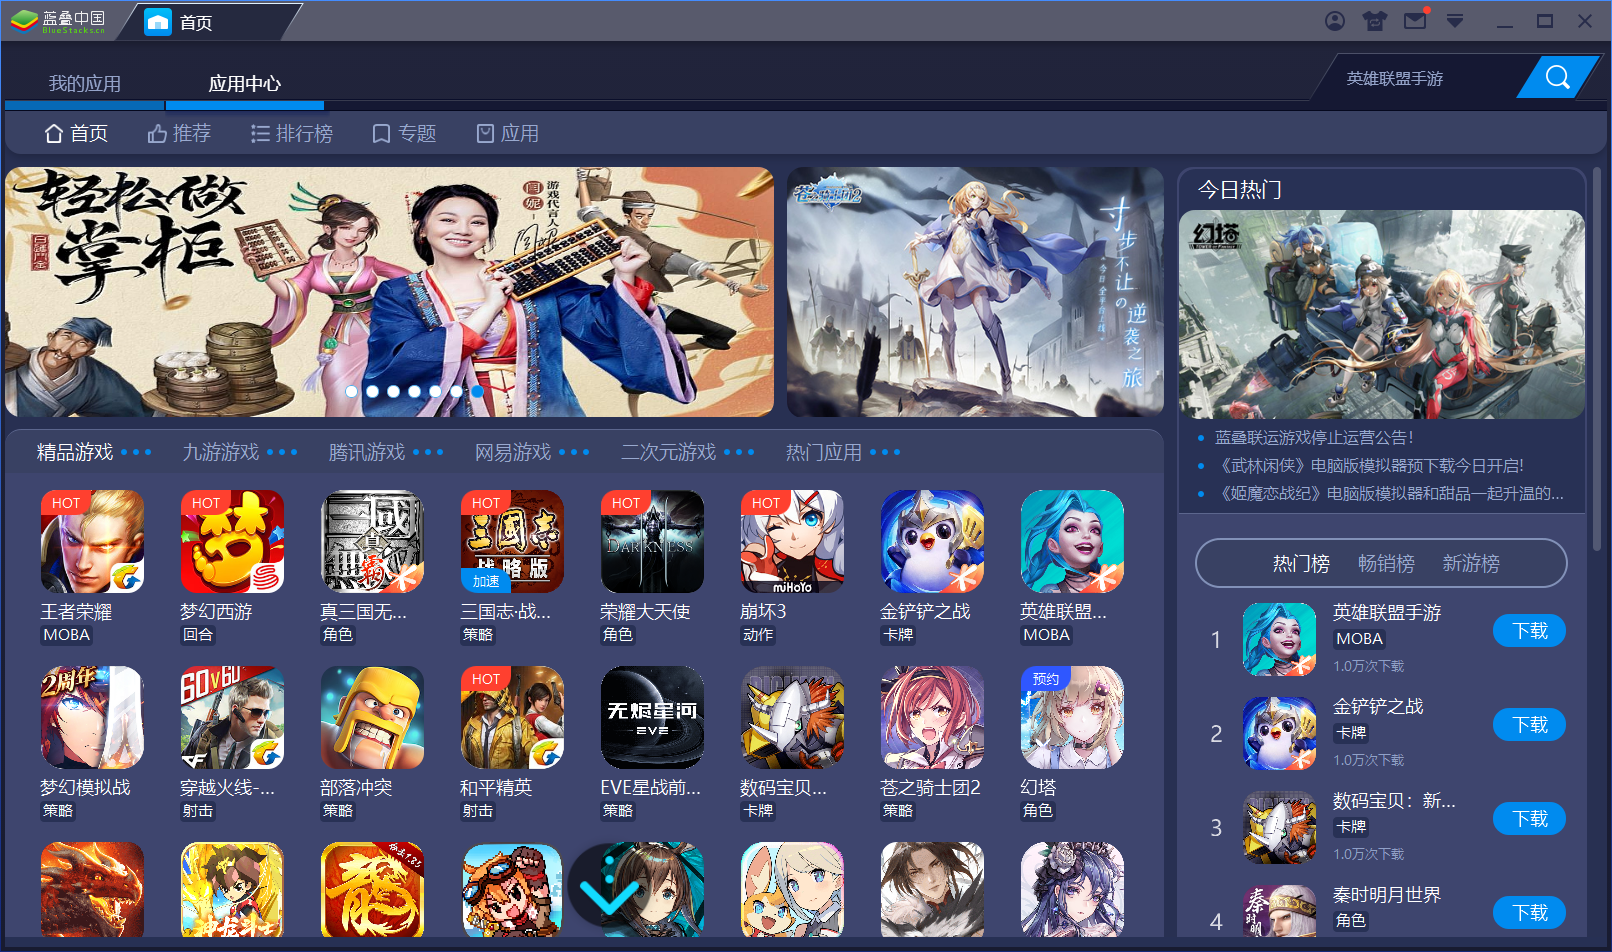Viewport: 1612px width, 952px height.
Task: Select the 畅销榜 ranking tab
Action: [1386, 564]
